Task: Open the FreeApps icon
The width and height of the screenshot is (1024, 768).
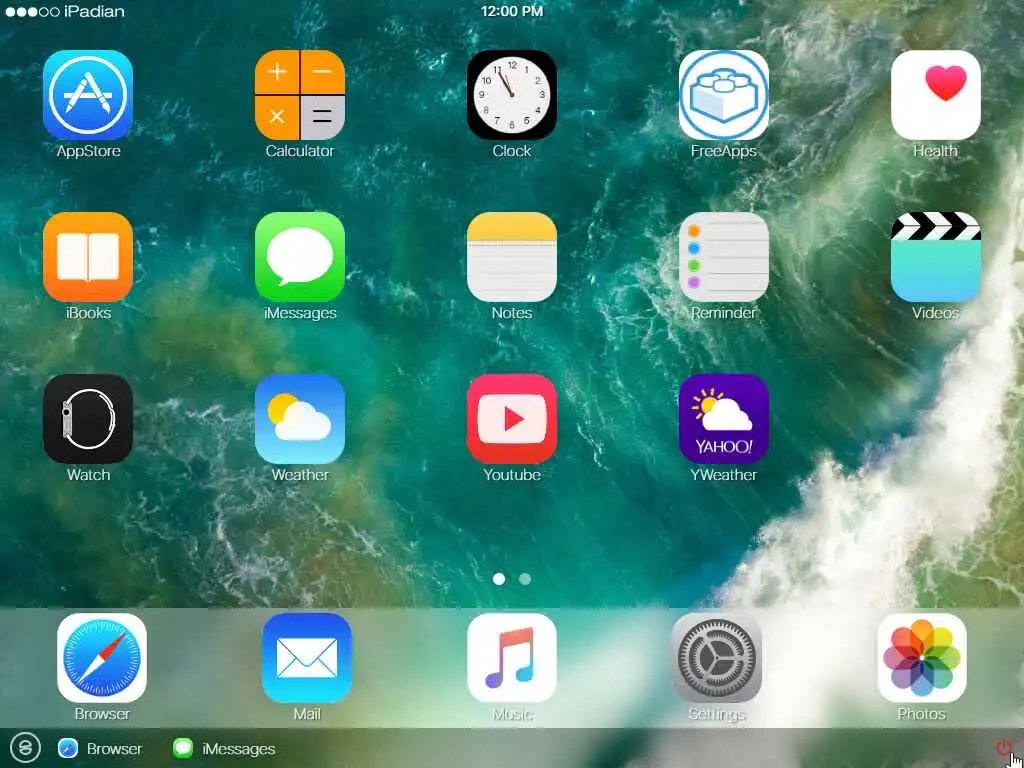Action: pyautogui.click(x=724, y=95)
